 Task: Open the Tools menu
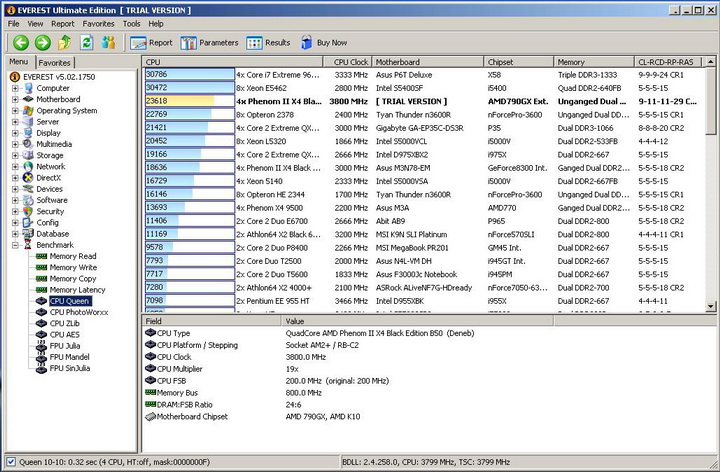click(x=131, y=23)
